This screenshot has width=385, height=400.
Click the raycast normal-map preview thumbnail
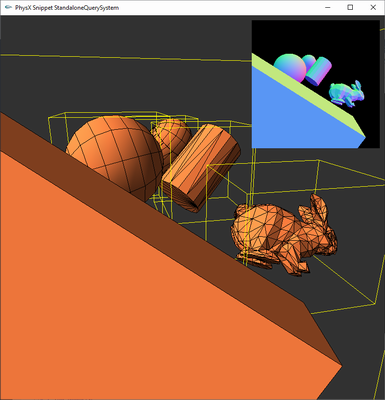tap(315, 84)
